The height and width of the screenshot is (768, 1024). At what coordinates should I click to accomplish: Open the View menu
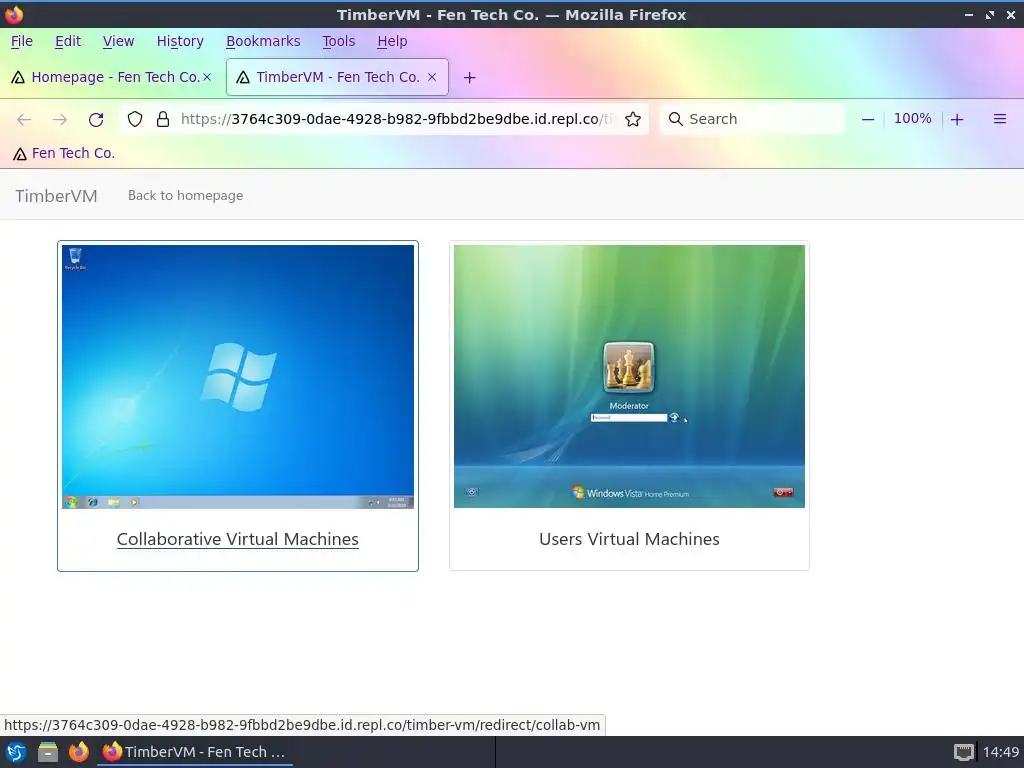click(x=118, y=41)
